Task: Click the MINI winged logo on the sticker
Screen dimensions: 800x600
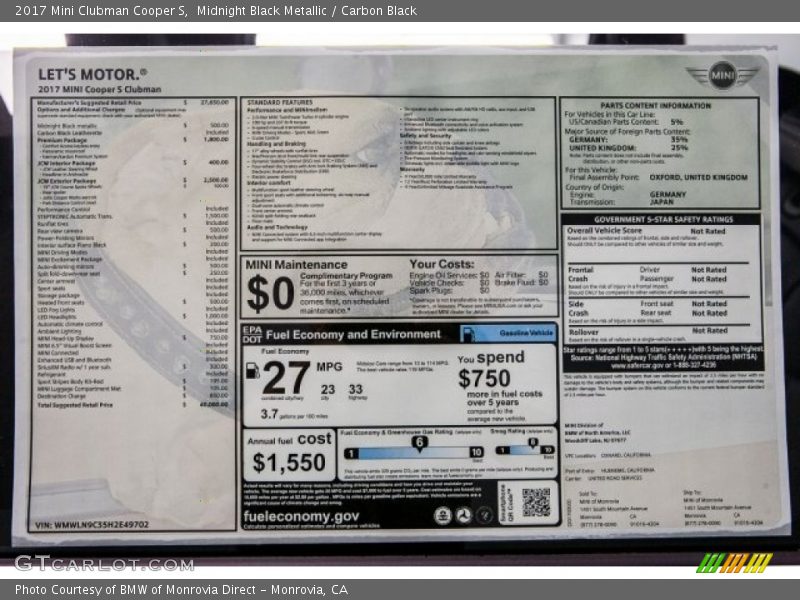Action: coord(722,76)
